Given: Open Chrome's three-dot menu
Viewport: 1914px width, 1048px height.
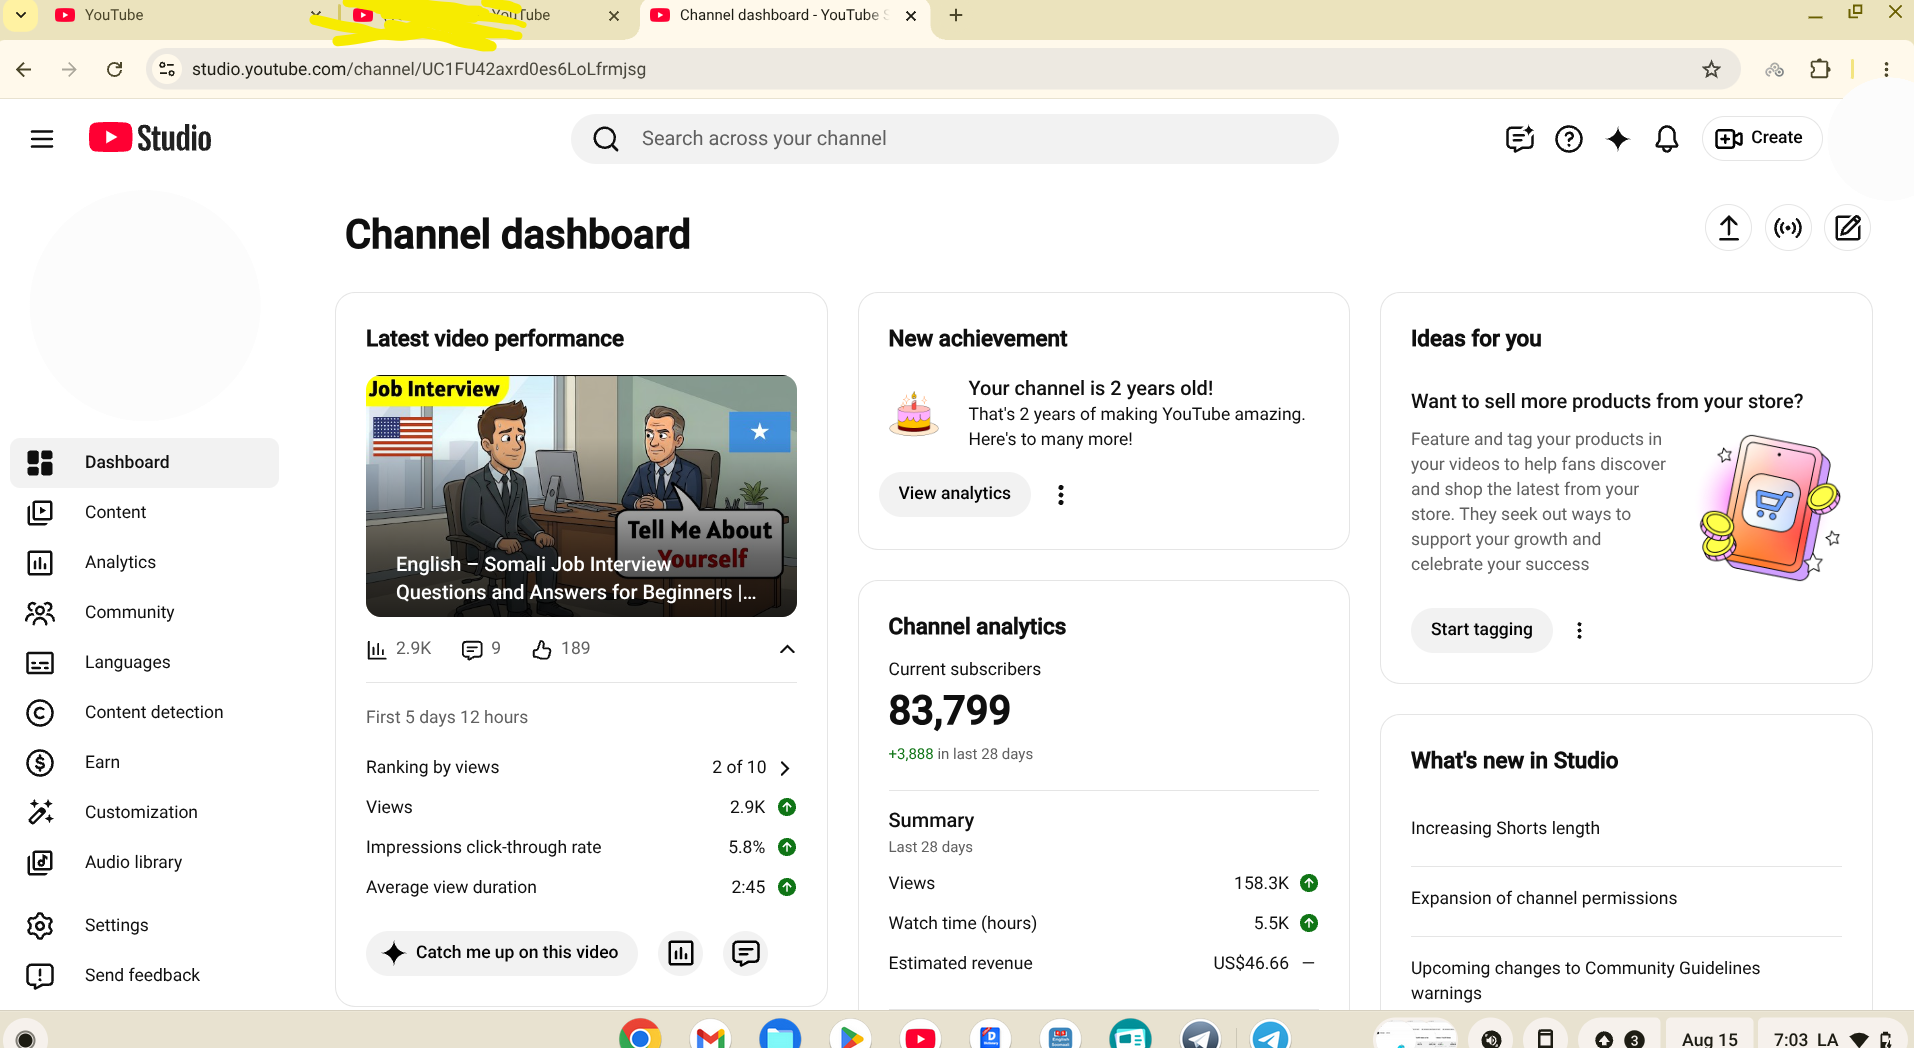Looking at the screenshot, I should pyautogui.click(x=1886, y=69).
